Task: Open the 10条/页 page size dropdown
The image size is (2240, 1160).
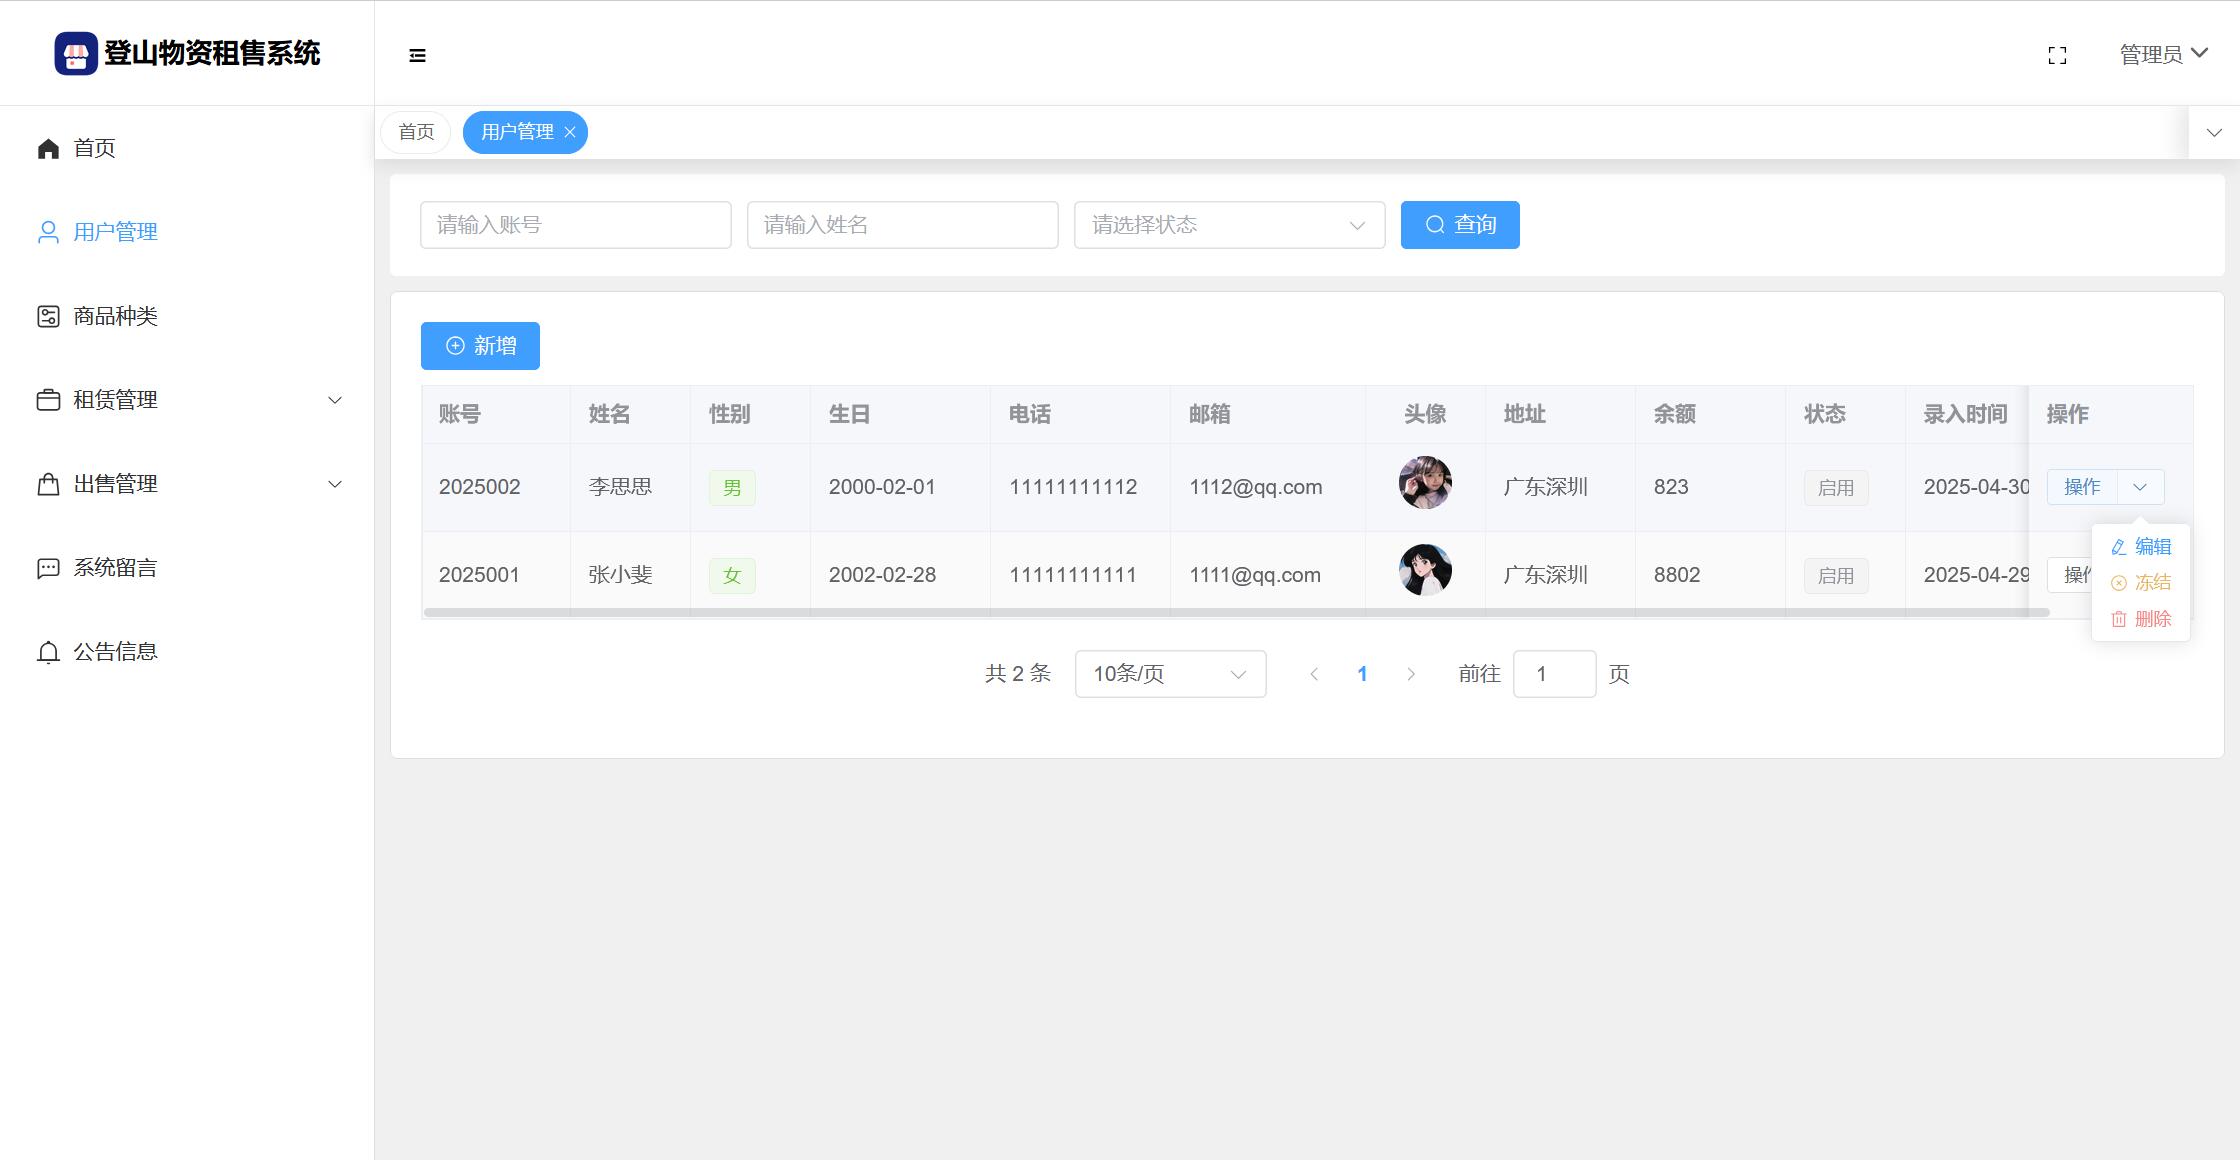Action: click(1170, 674)
